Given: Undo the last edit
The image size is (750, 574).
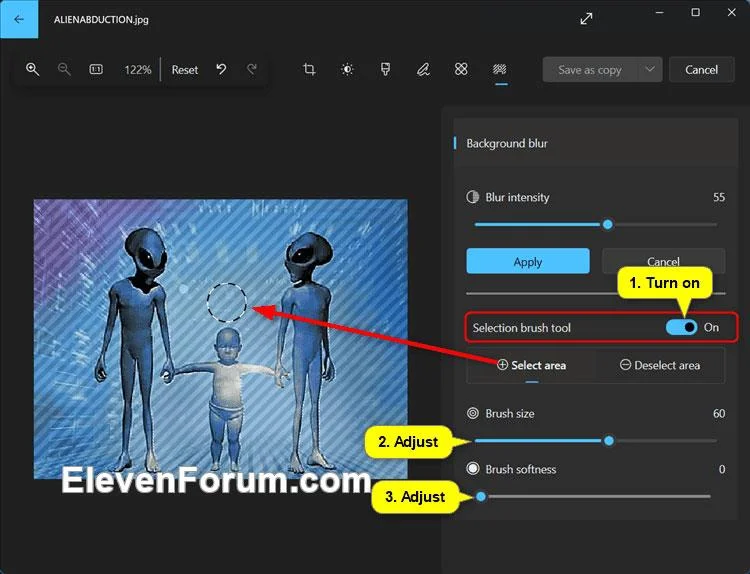Looking at the screenshot, I should click(x=221, y=69).
